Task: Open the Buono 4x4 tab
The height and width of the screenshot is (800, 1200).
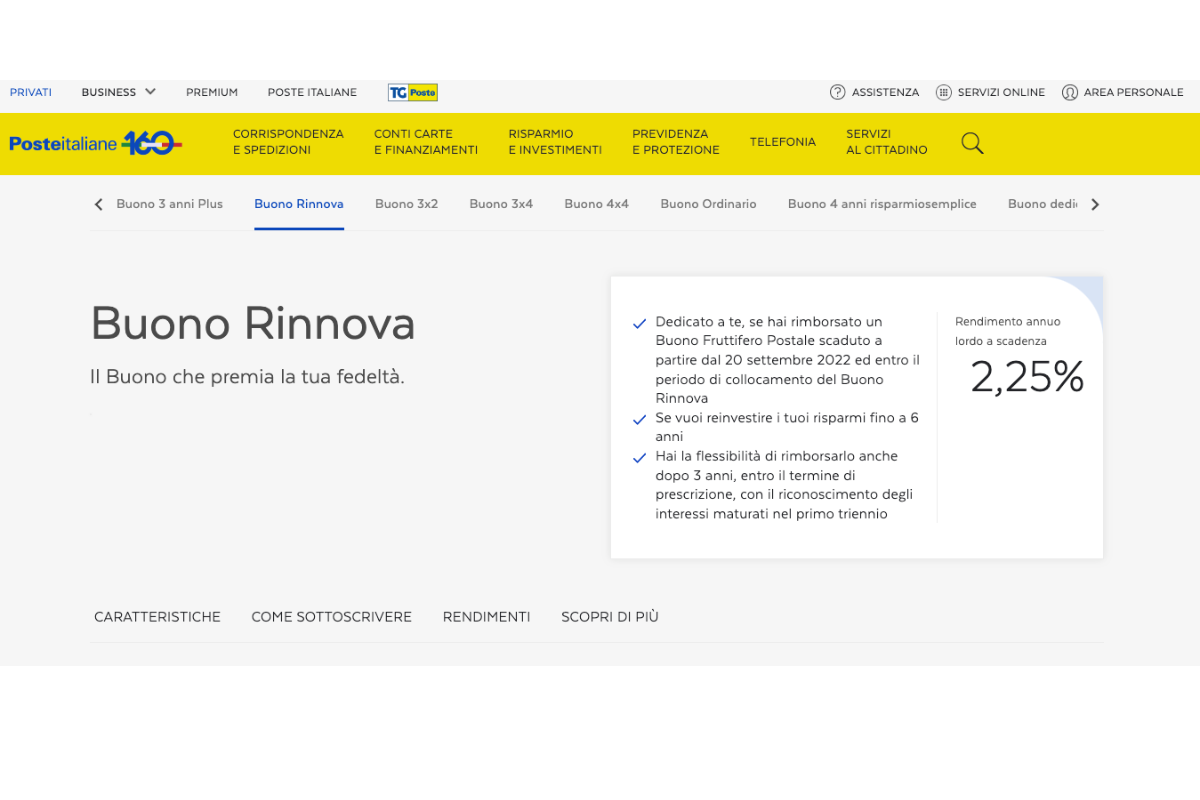Action: pos(596,204)
